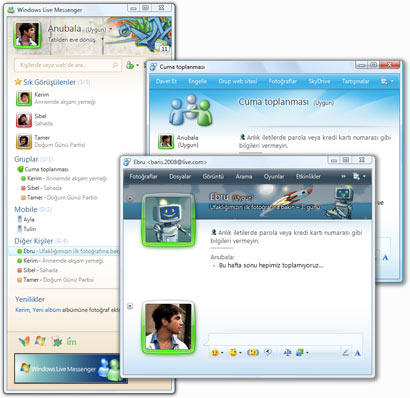
Task: Select Tamer under Cuma toplanması group
Action: coord(59,198)
